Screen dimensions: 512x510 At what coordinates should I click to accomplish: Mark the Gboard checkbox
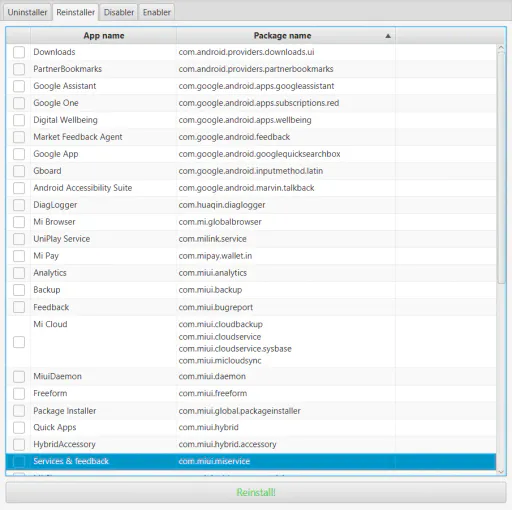tap(19, 171)
